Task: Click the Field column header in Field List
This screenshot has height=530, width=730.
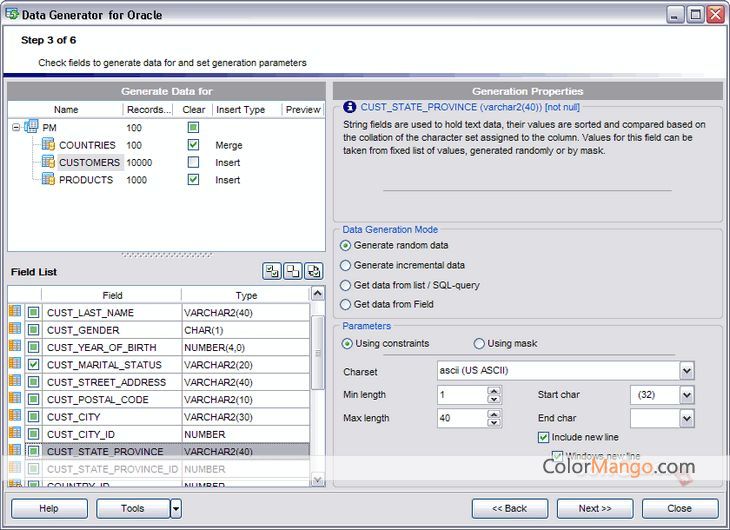Action: pyautogui.click(x=112, y=295)
